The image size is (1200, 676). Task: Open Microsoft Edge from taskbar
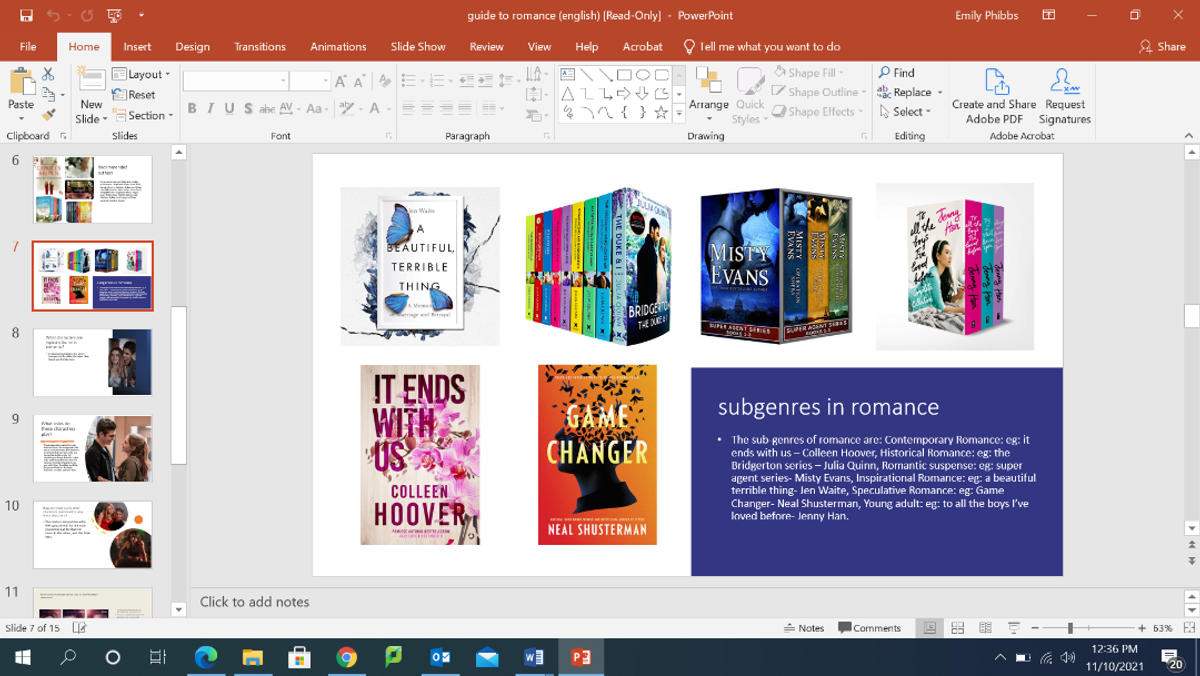click(x=206, y=657)
